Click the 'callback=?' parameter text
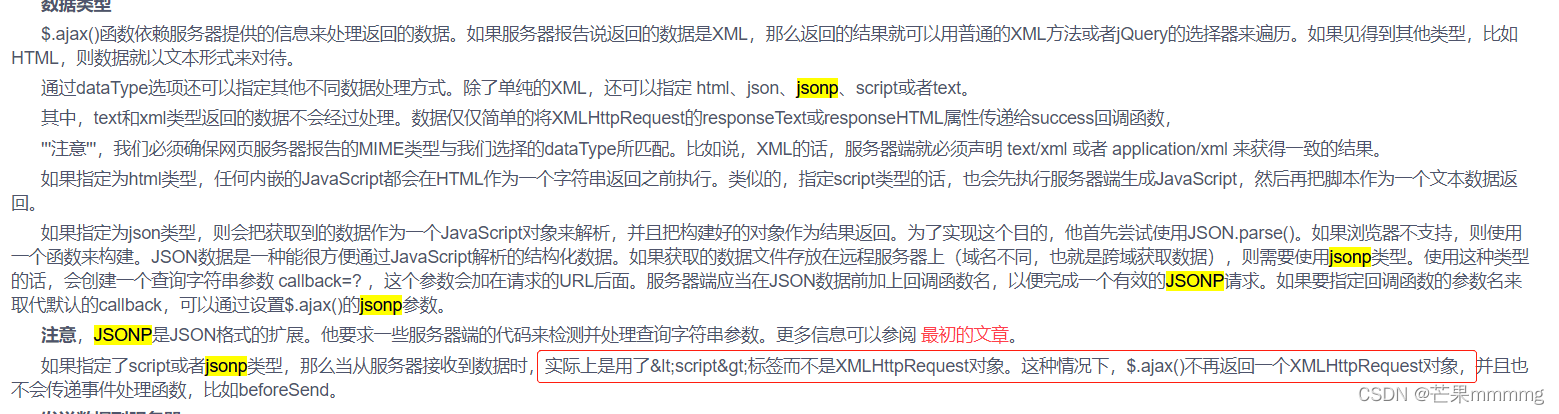The image size is (1559, 414). [327, 281]
